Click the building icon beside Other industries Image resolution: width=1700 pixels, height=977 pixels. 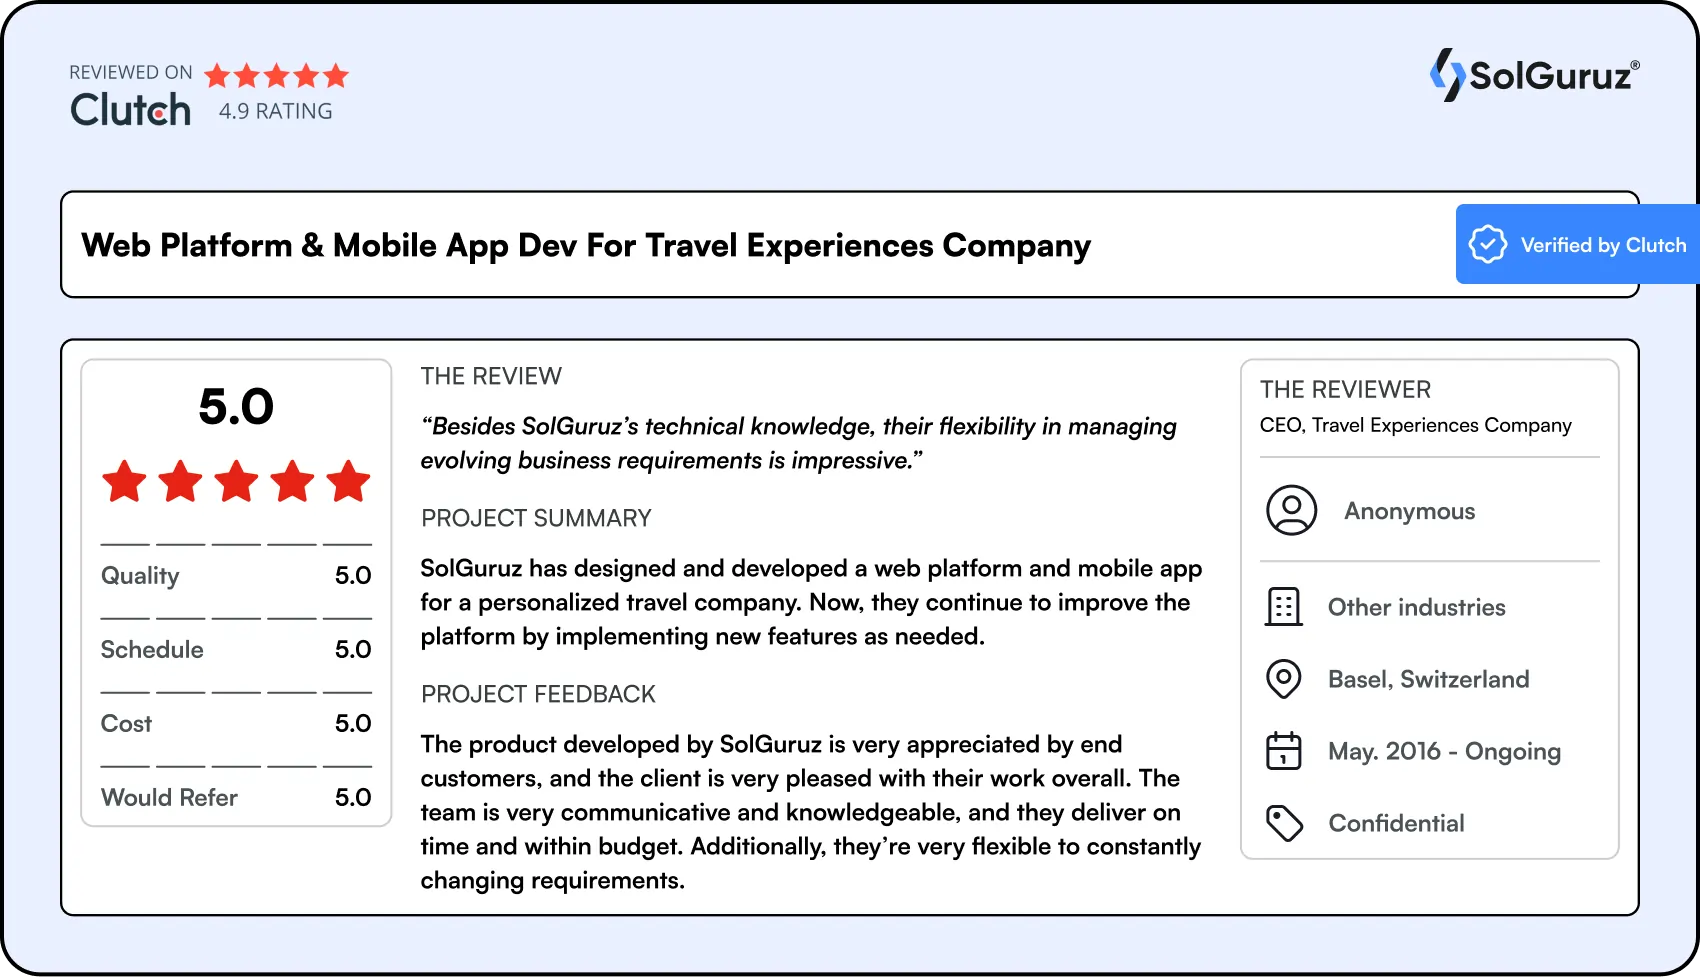[1284, 607]
